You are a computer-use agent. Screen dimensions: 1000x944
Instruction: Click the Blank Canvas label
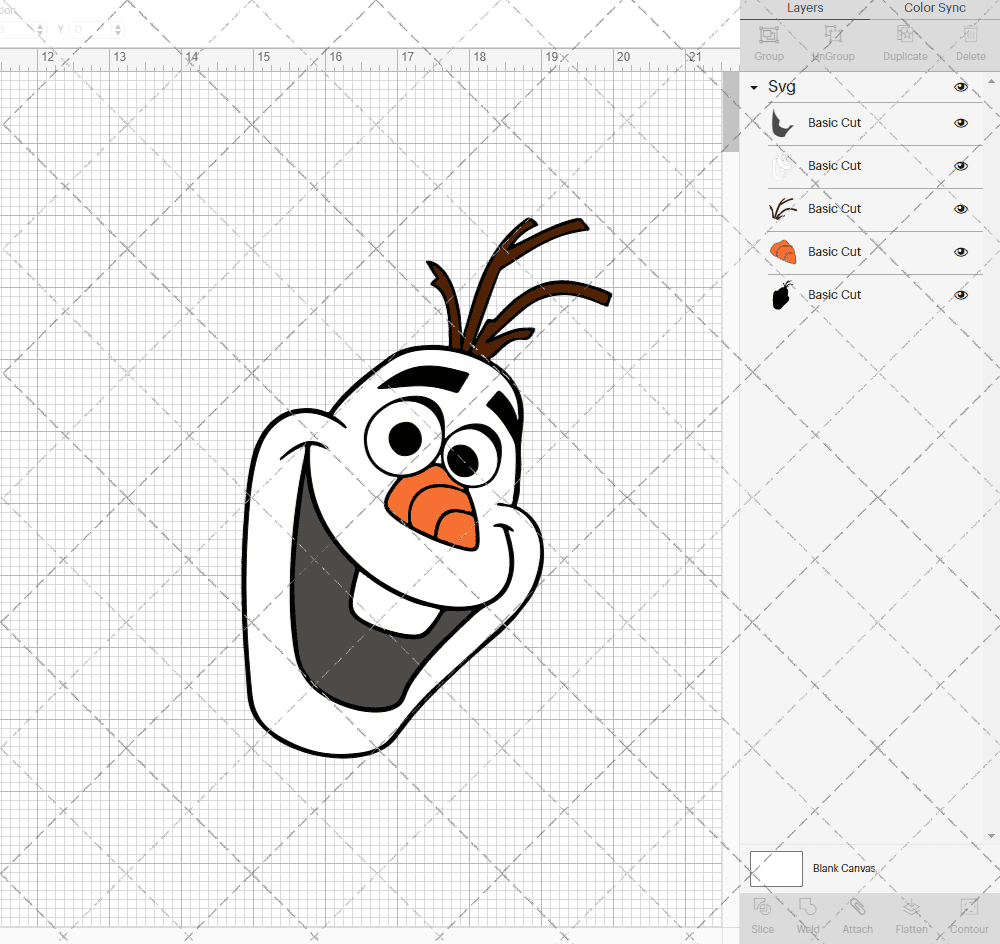pos(844,869)
